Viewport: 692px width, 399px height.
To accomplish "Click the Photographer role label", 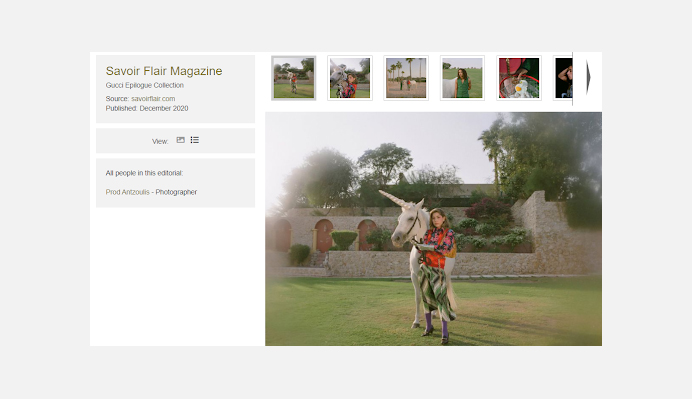I will click(176, 192).
